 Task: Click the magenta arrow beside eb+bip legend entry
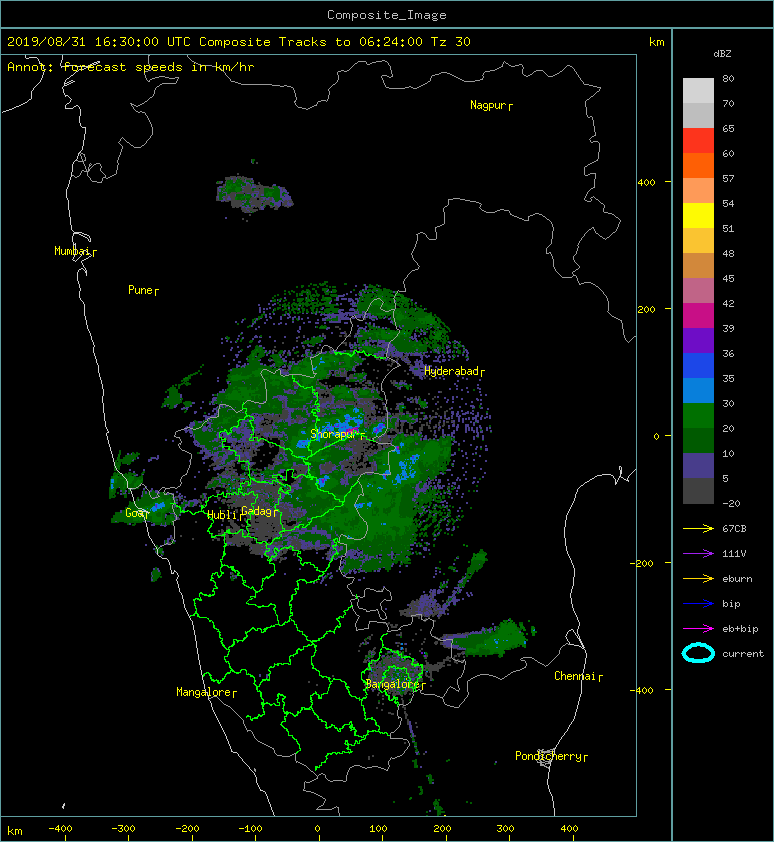(x=698, y=629)
